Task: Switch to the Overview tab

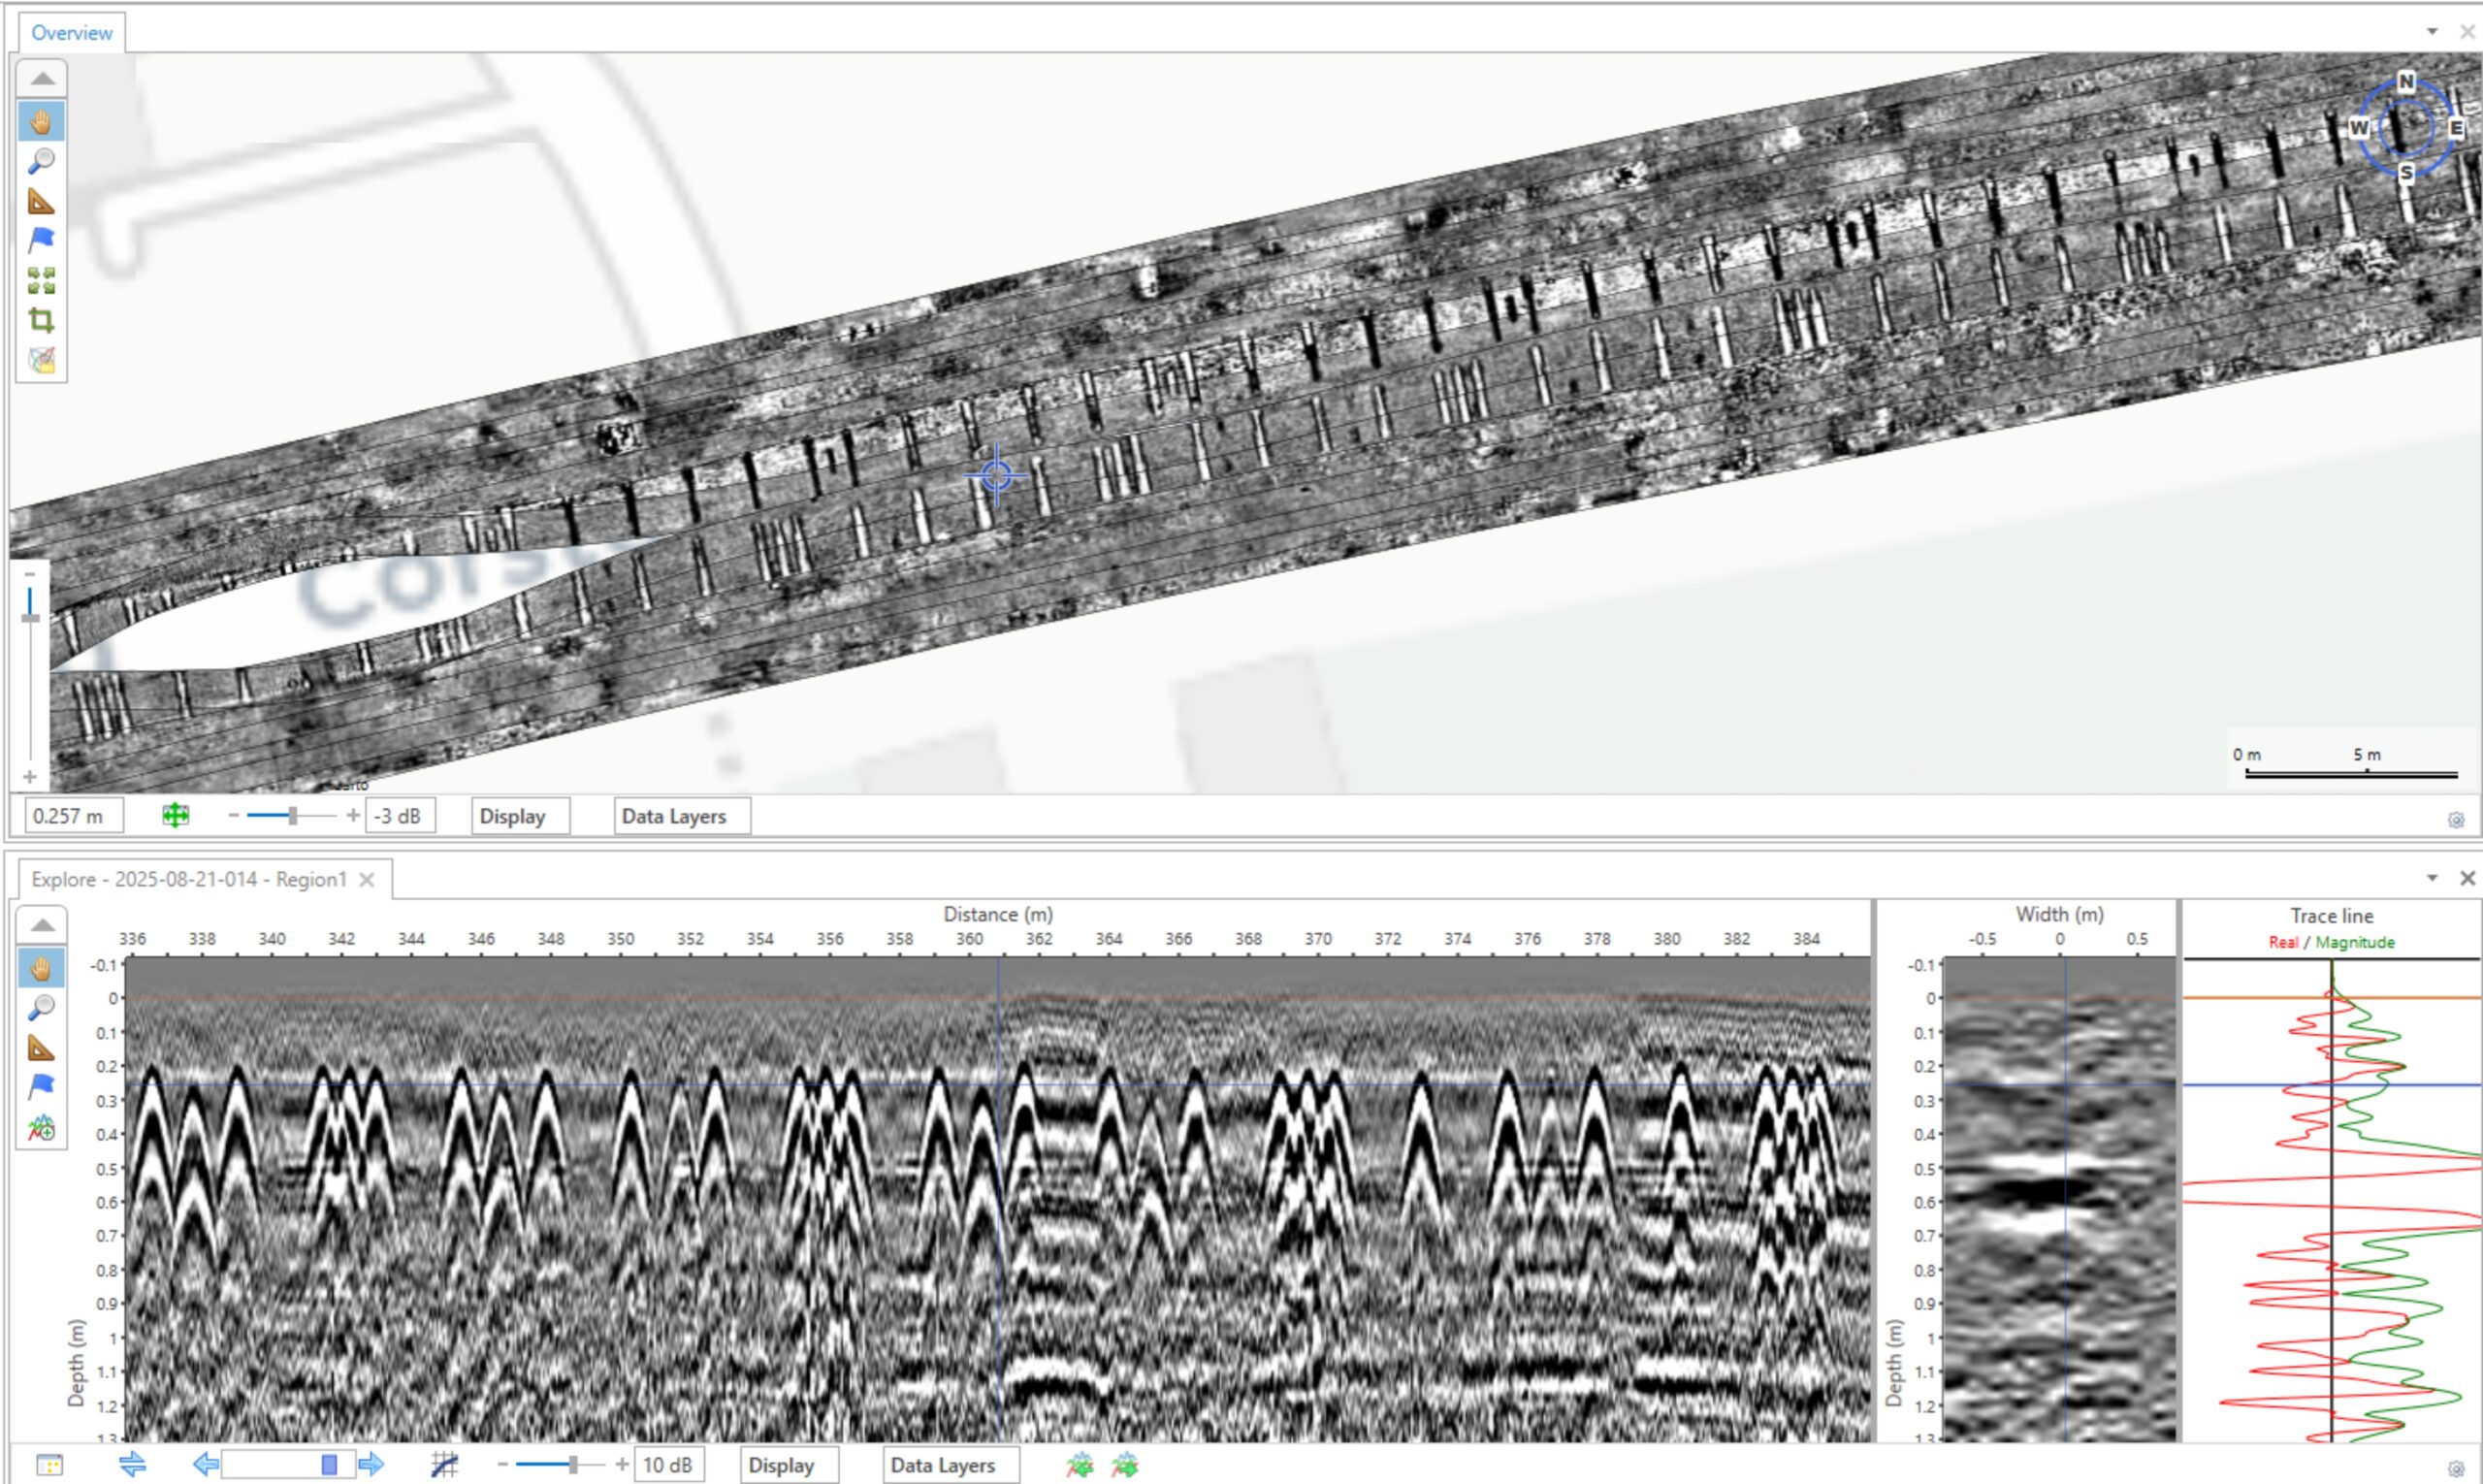Action: (x=71, y=33)
